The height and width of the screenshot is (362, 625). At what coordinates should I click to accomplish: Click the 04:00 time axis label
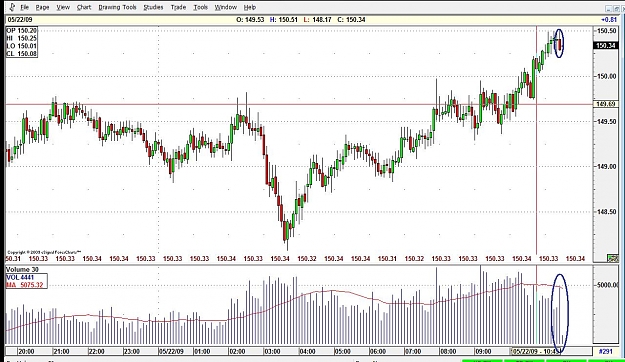coord(307,351)
